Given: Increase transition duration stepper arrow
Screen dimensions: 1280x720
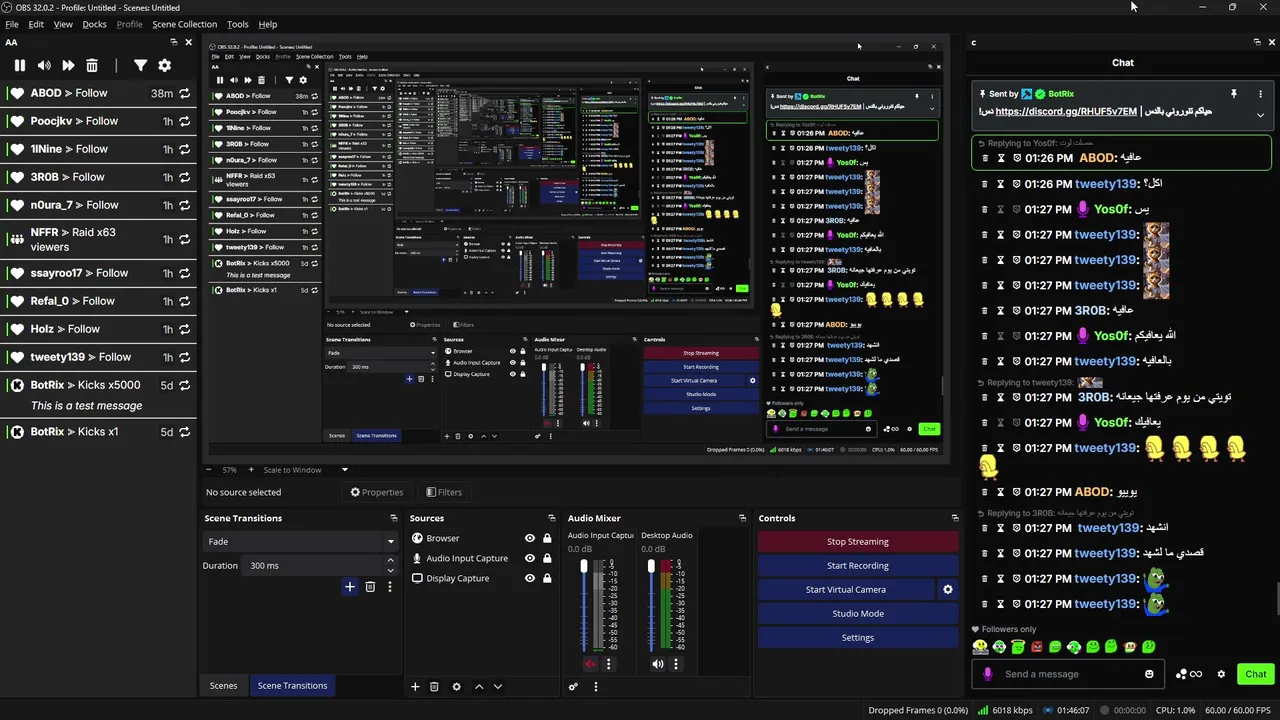Looking at the screenshot, I should point(391,562).
